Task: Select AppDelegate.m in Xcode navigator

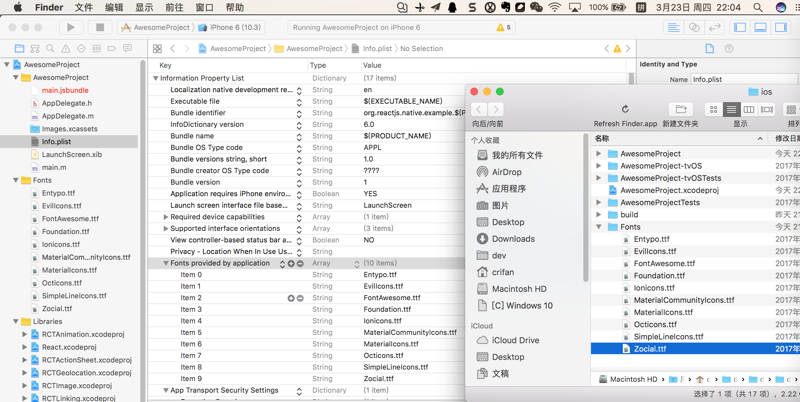Action: (x=67, y=116)
